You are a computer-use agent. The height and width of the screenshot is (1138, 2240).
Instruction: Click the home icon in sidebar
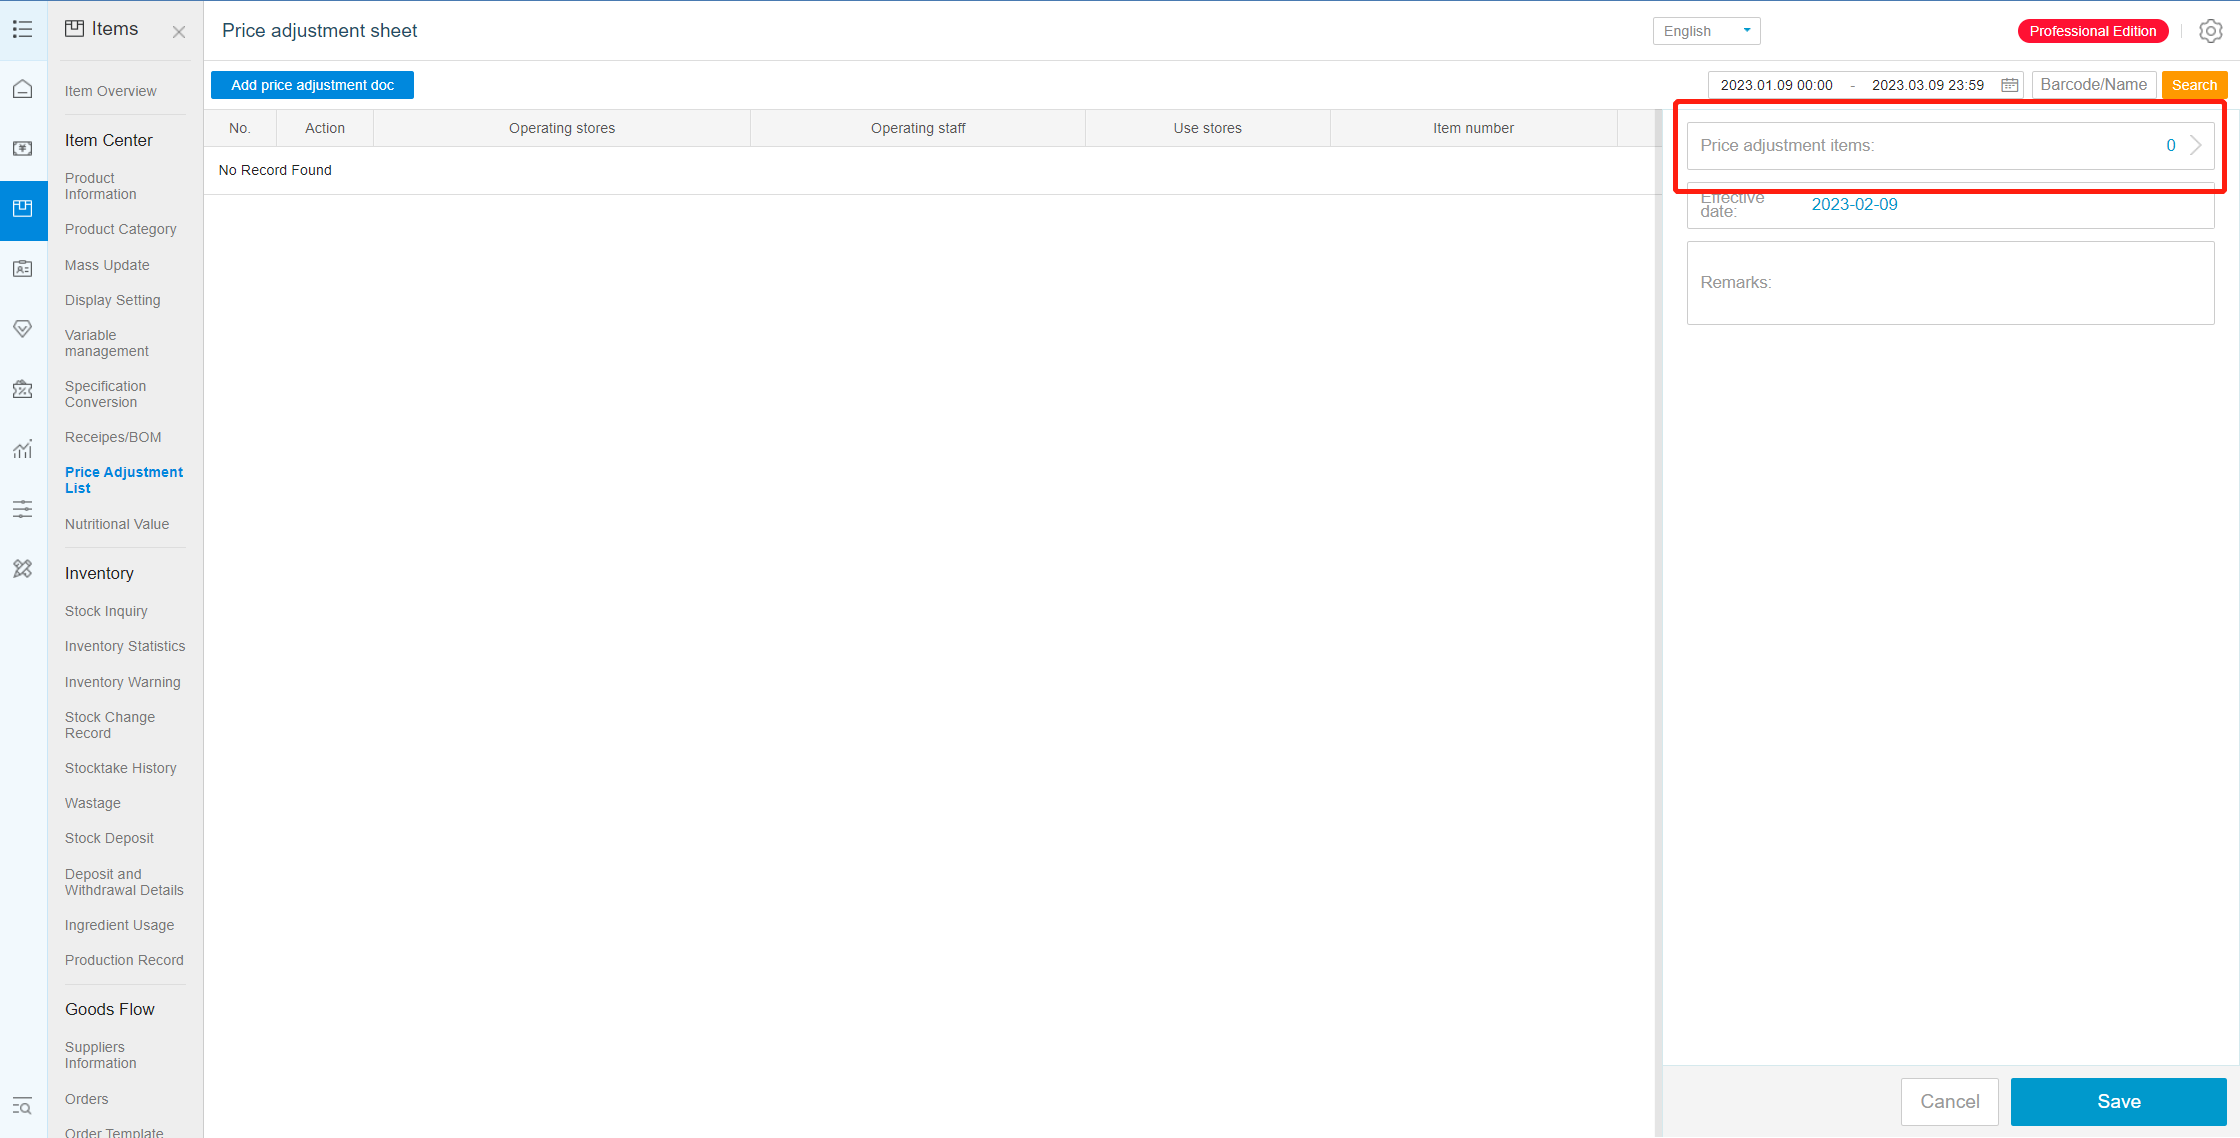point(22,90)
